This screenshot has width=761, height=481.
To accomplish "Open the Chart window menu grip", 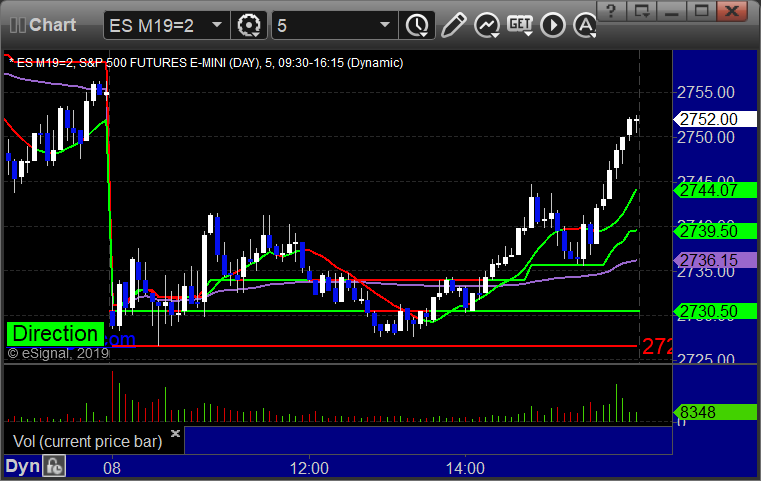I will [x=14, y=22].
